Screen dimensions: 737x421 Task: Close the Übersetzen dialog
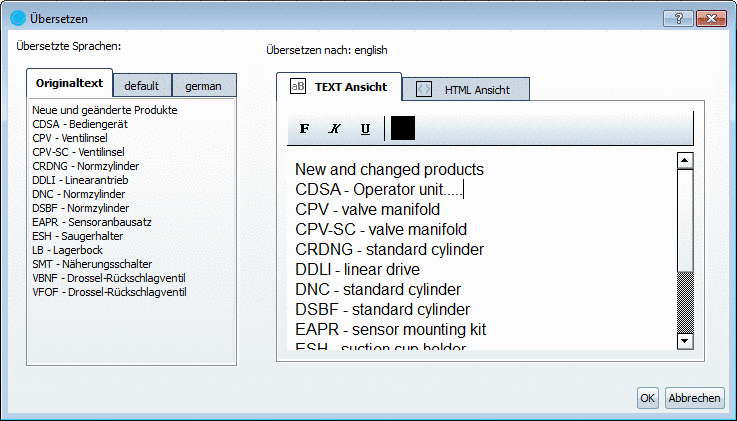click(711, 19)
